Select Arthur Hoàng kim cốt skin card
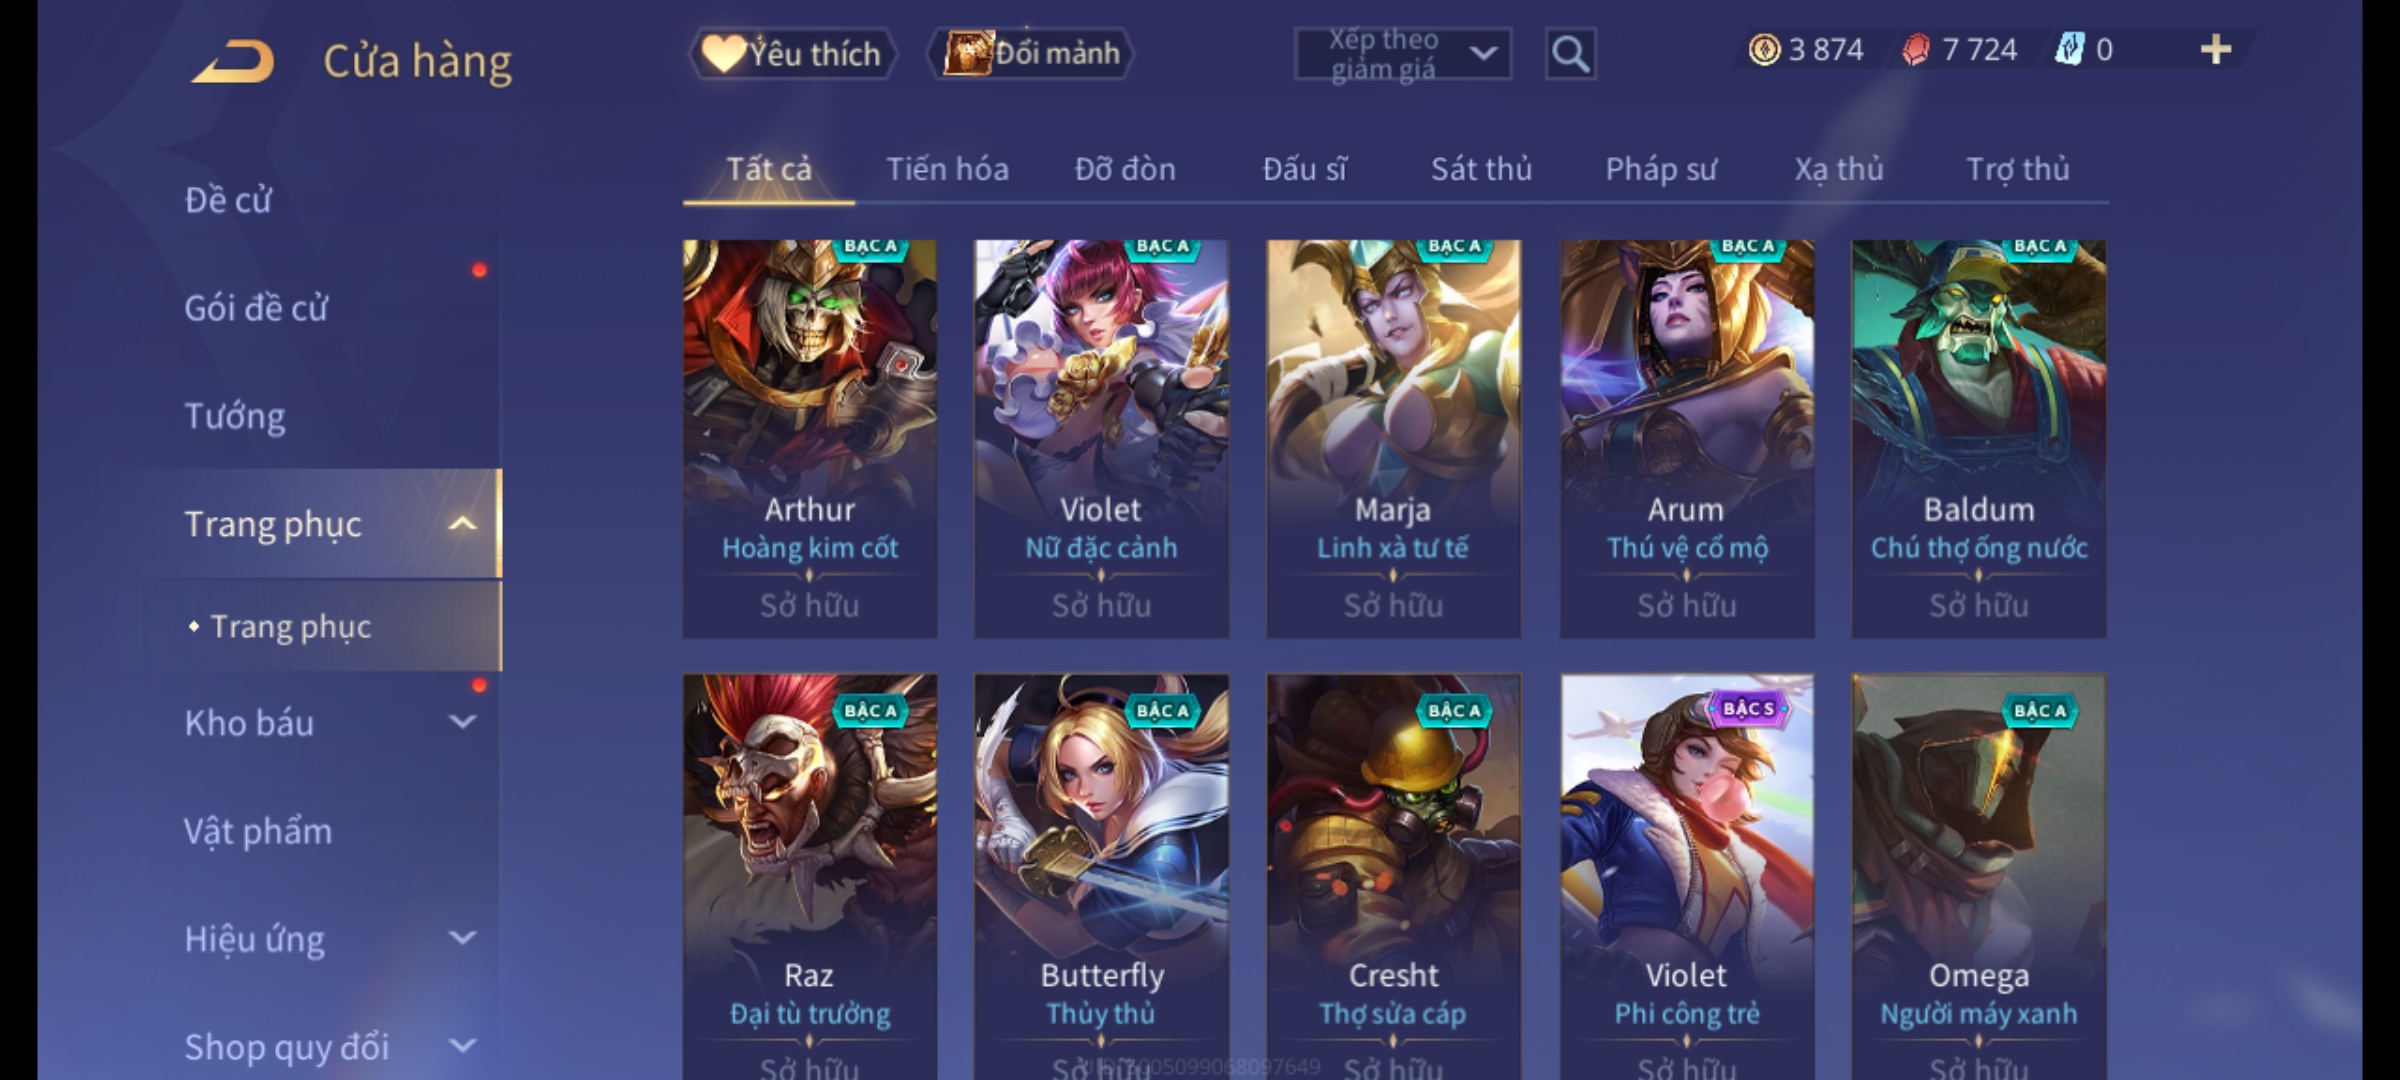 pyautogui.click(x=810, y=438)
